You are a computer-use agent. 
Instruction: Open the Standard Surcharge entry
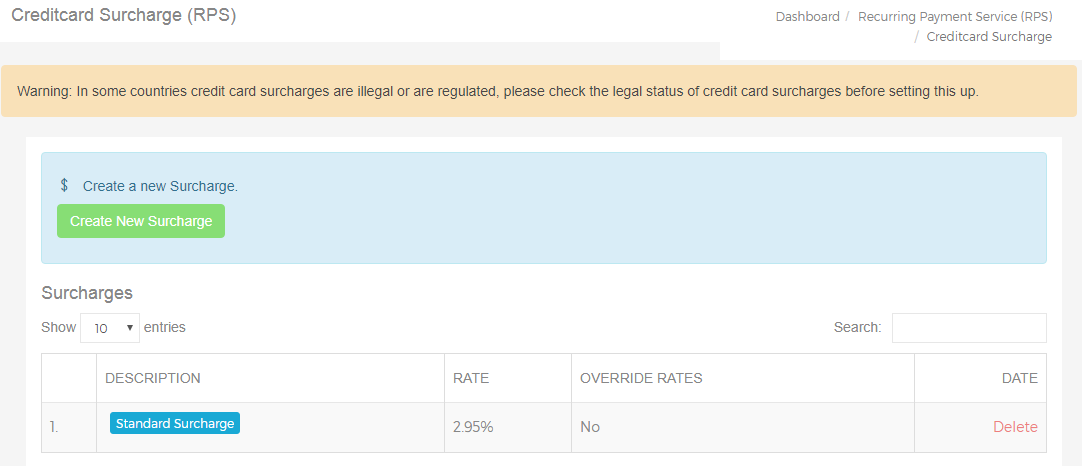click(175, 423)
